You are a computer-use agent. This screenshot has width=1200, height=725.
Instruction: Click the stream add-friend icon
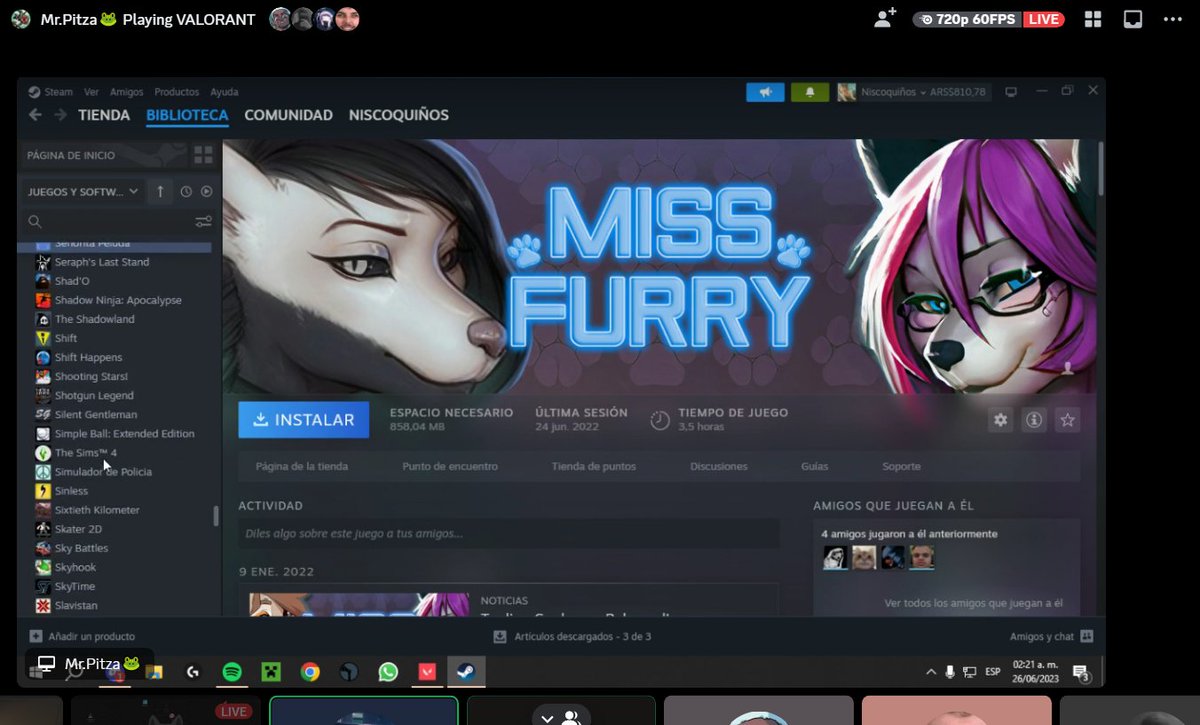click(x=885, y=19)
